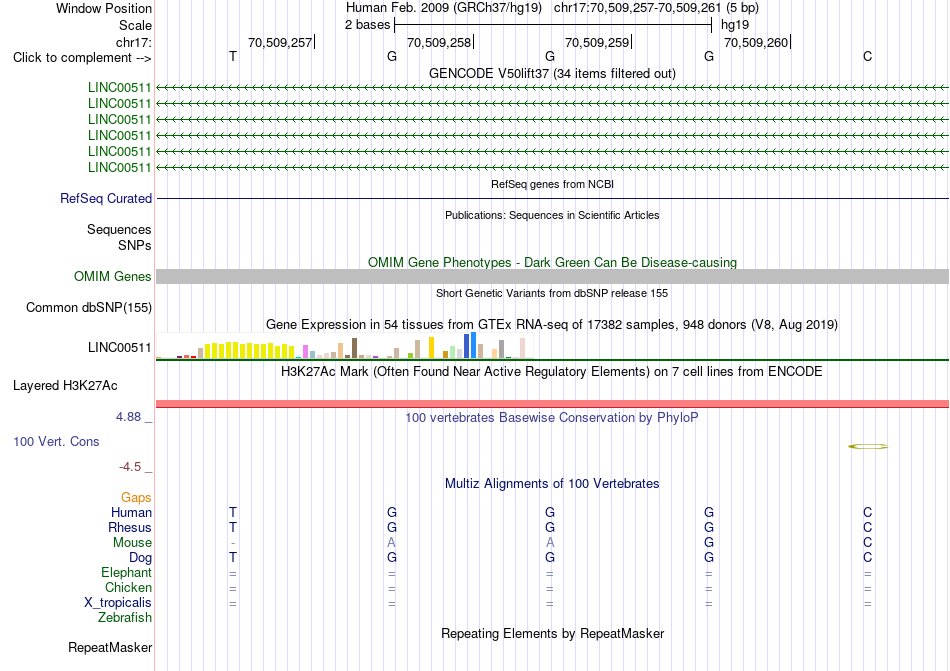Click 'Multiz Alignments of 100 Vertebrates' title

click(x=552, y=483)
